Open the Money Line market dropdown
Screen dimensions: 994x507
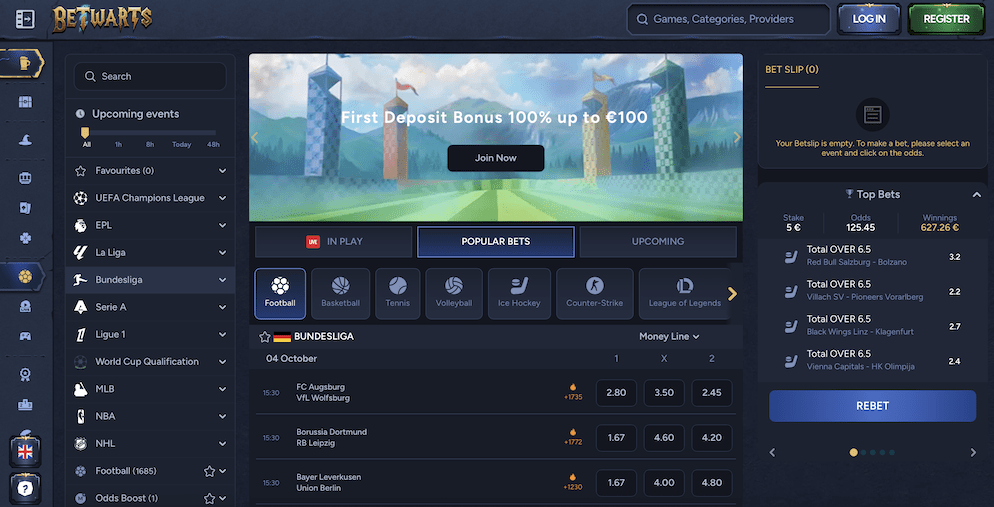(x=669, y=337)
